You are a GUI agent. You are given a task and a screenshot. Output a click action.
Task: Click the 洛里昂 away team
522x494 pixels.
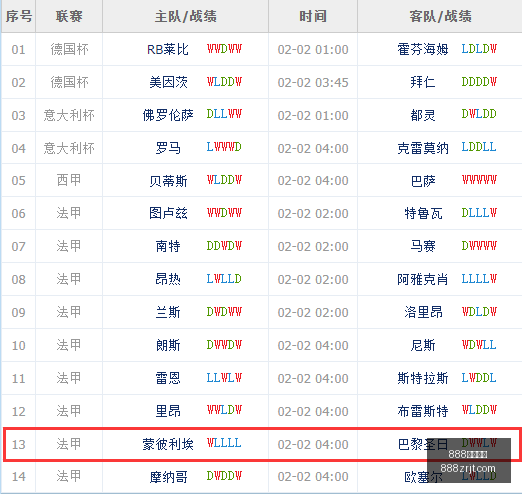pos(423,312)
